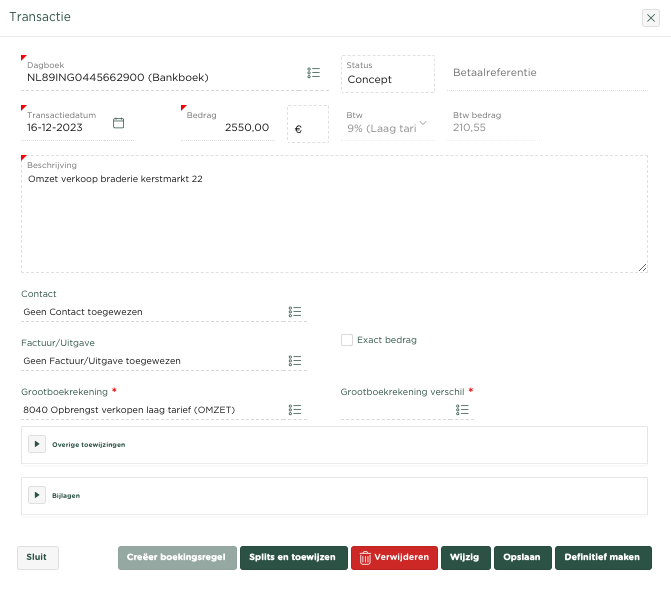Click into the Beschrijving text area
Viewport: 671px width, 599px height.
coord(333,225)
